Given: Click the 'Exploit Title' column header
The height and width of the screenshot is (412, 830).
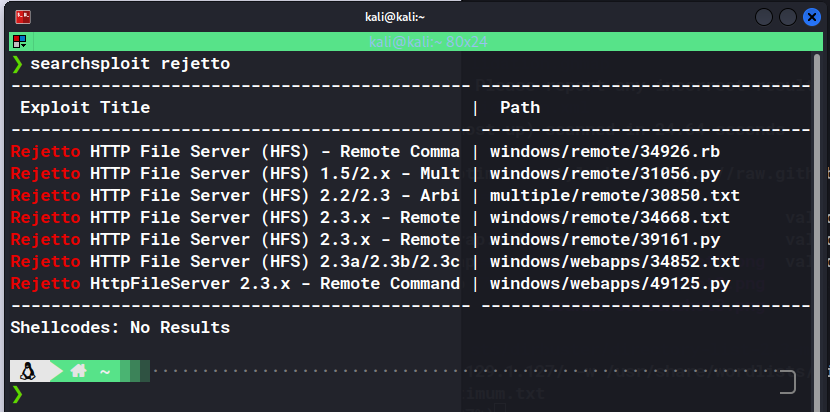Looking at the screenshot, I should pos(85,108).
